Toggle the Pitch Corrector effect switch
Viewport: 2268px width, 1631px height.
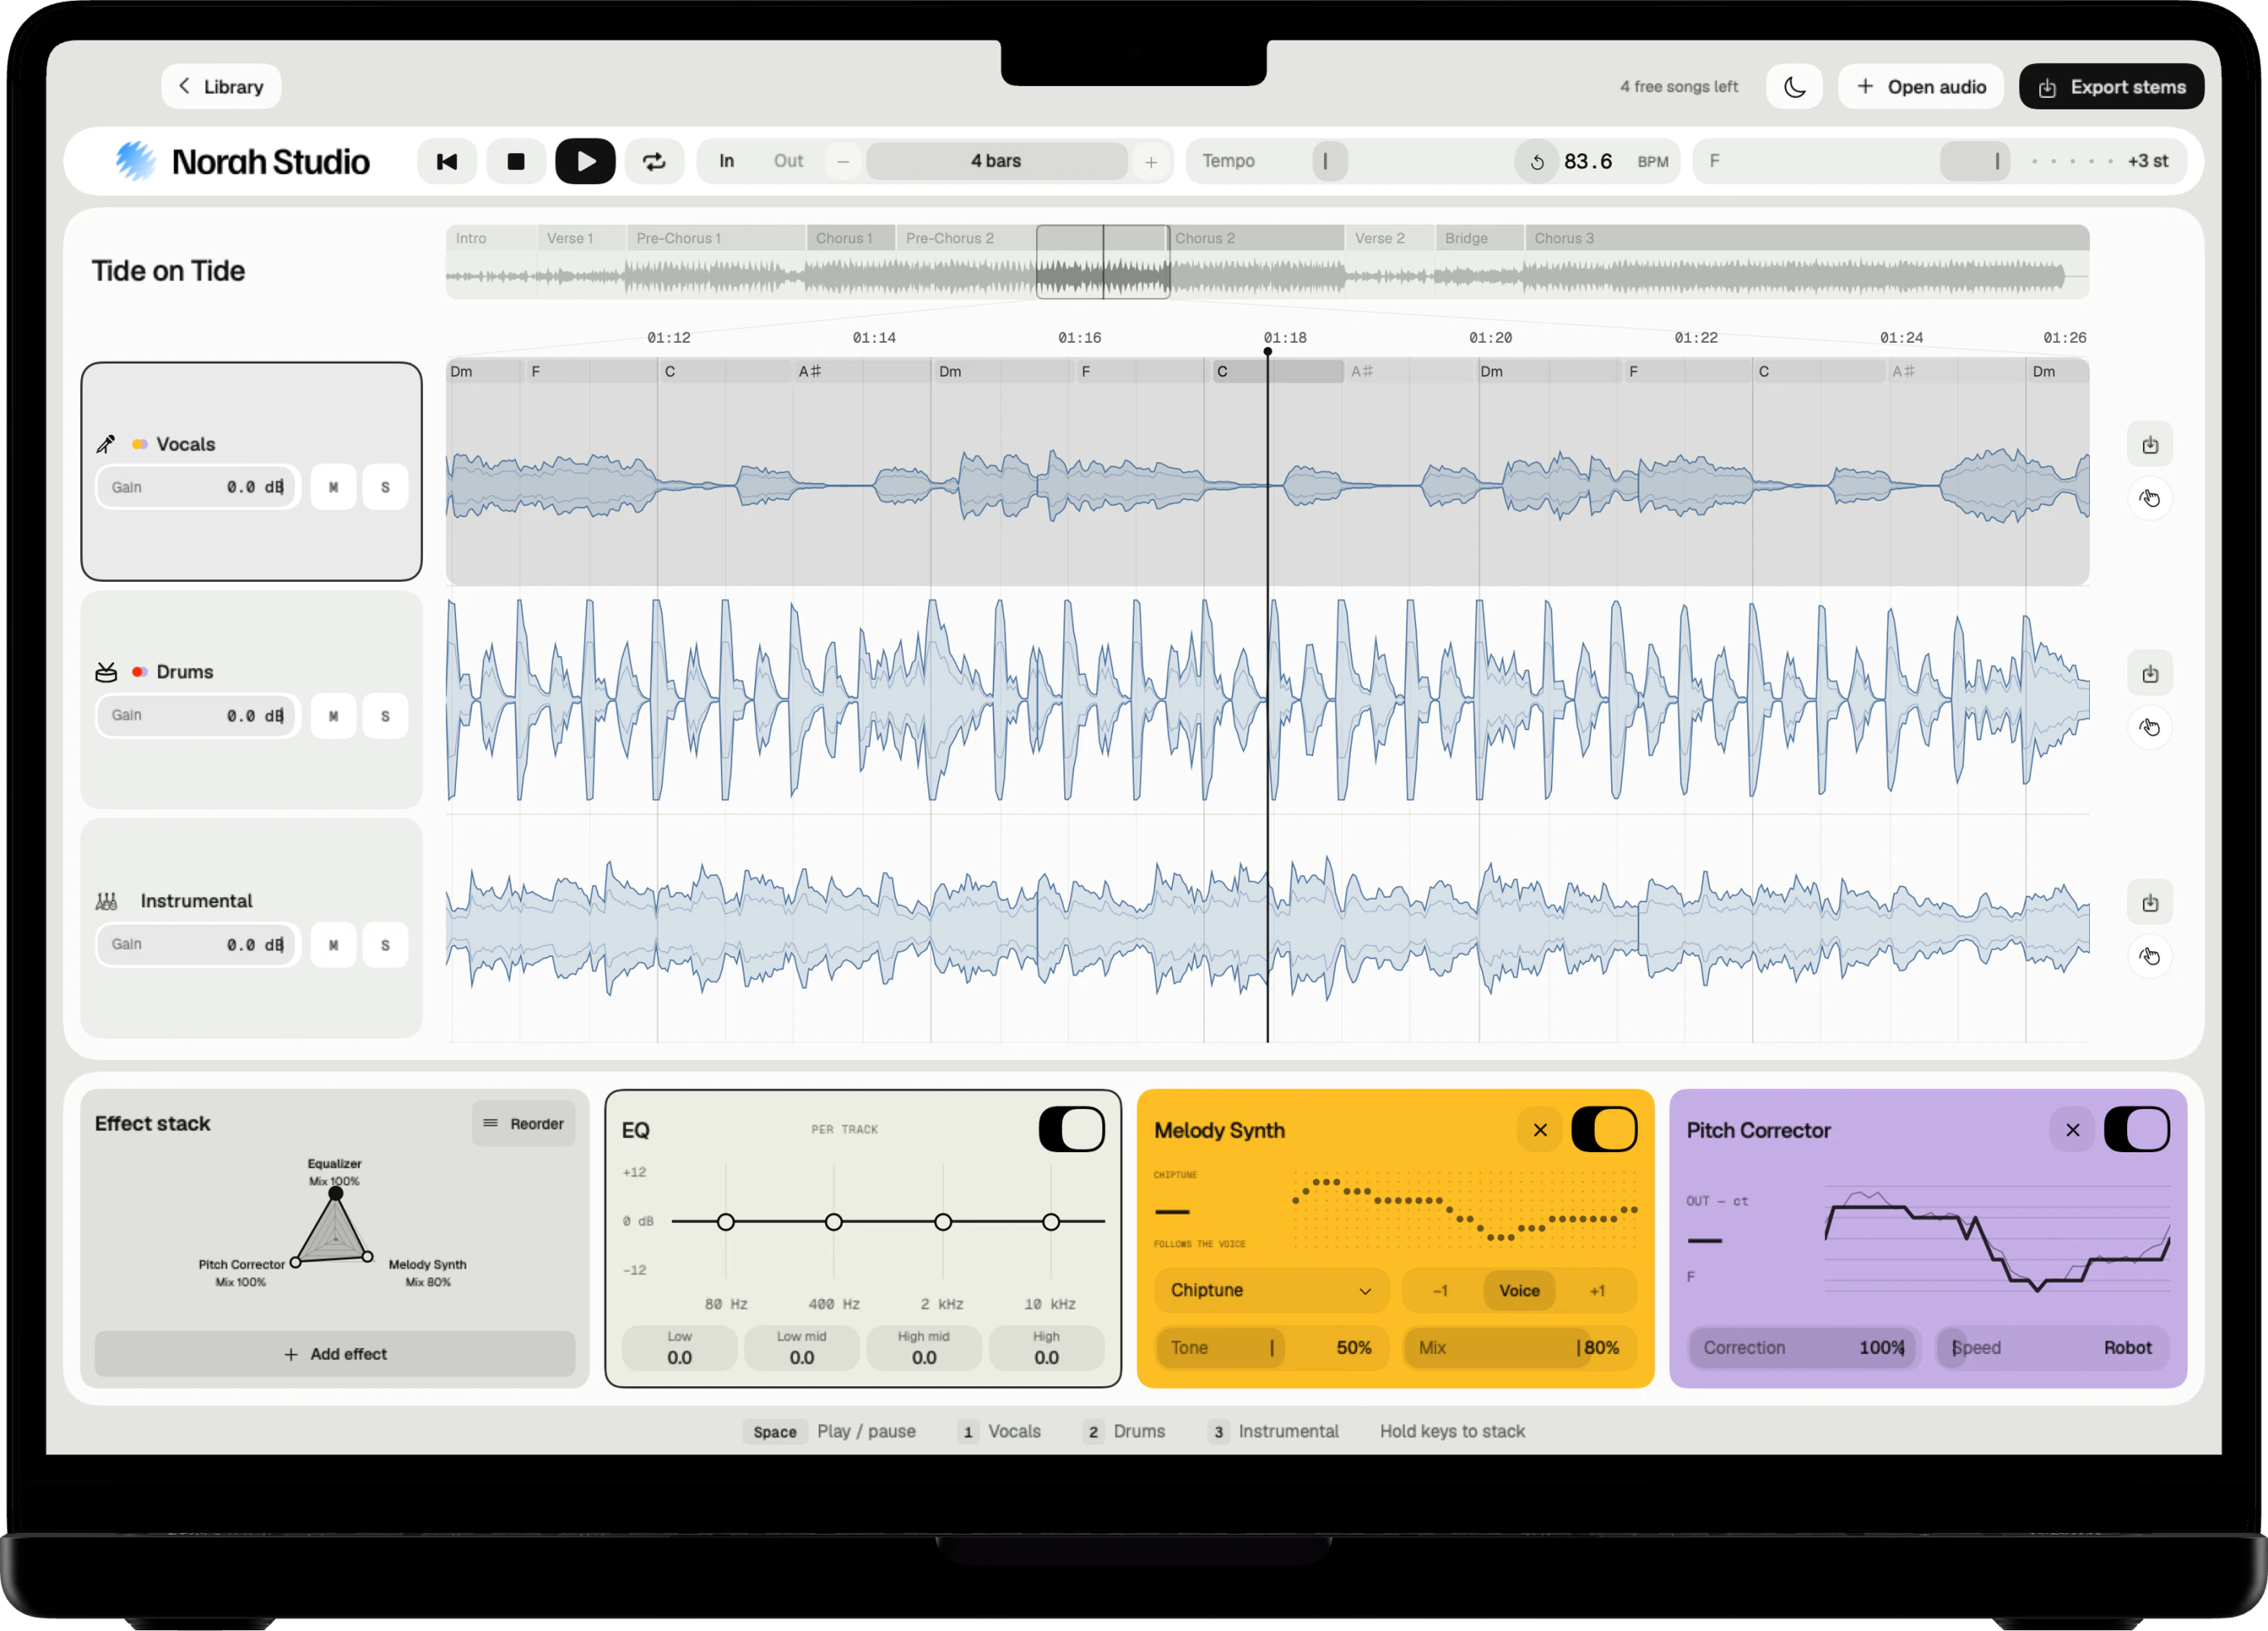tap(2137, 1130)
